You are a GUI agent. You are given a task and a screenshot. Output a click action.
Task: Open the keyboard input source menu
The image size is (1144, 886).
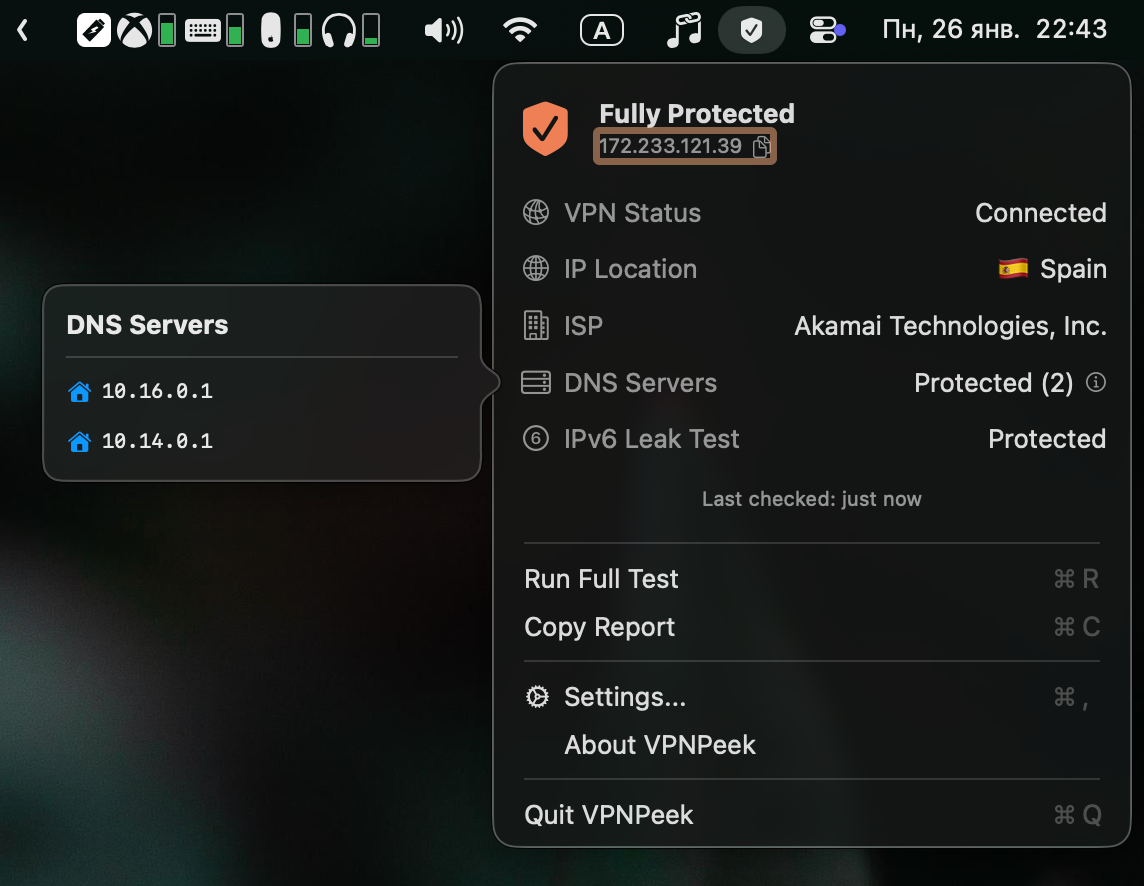[x=601, y=31]
